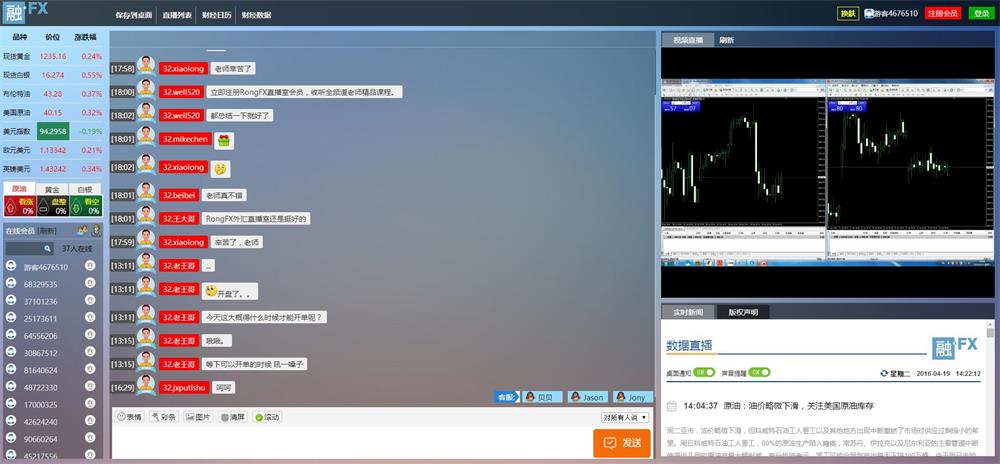Toggle the 声音提醒 sound alert switch
The width and height of the screenshot is (1000, 464).
pyautogui.click(x=759, y=372)
